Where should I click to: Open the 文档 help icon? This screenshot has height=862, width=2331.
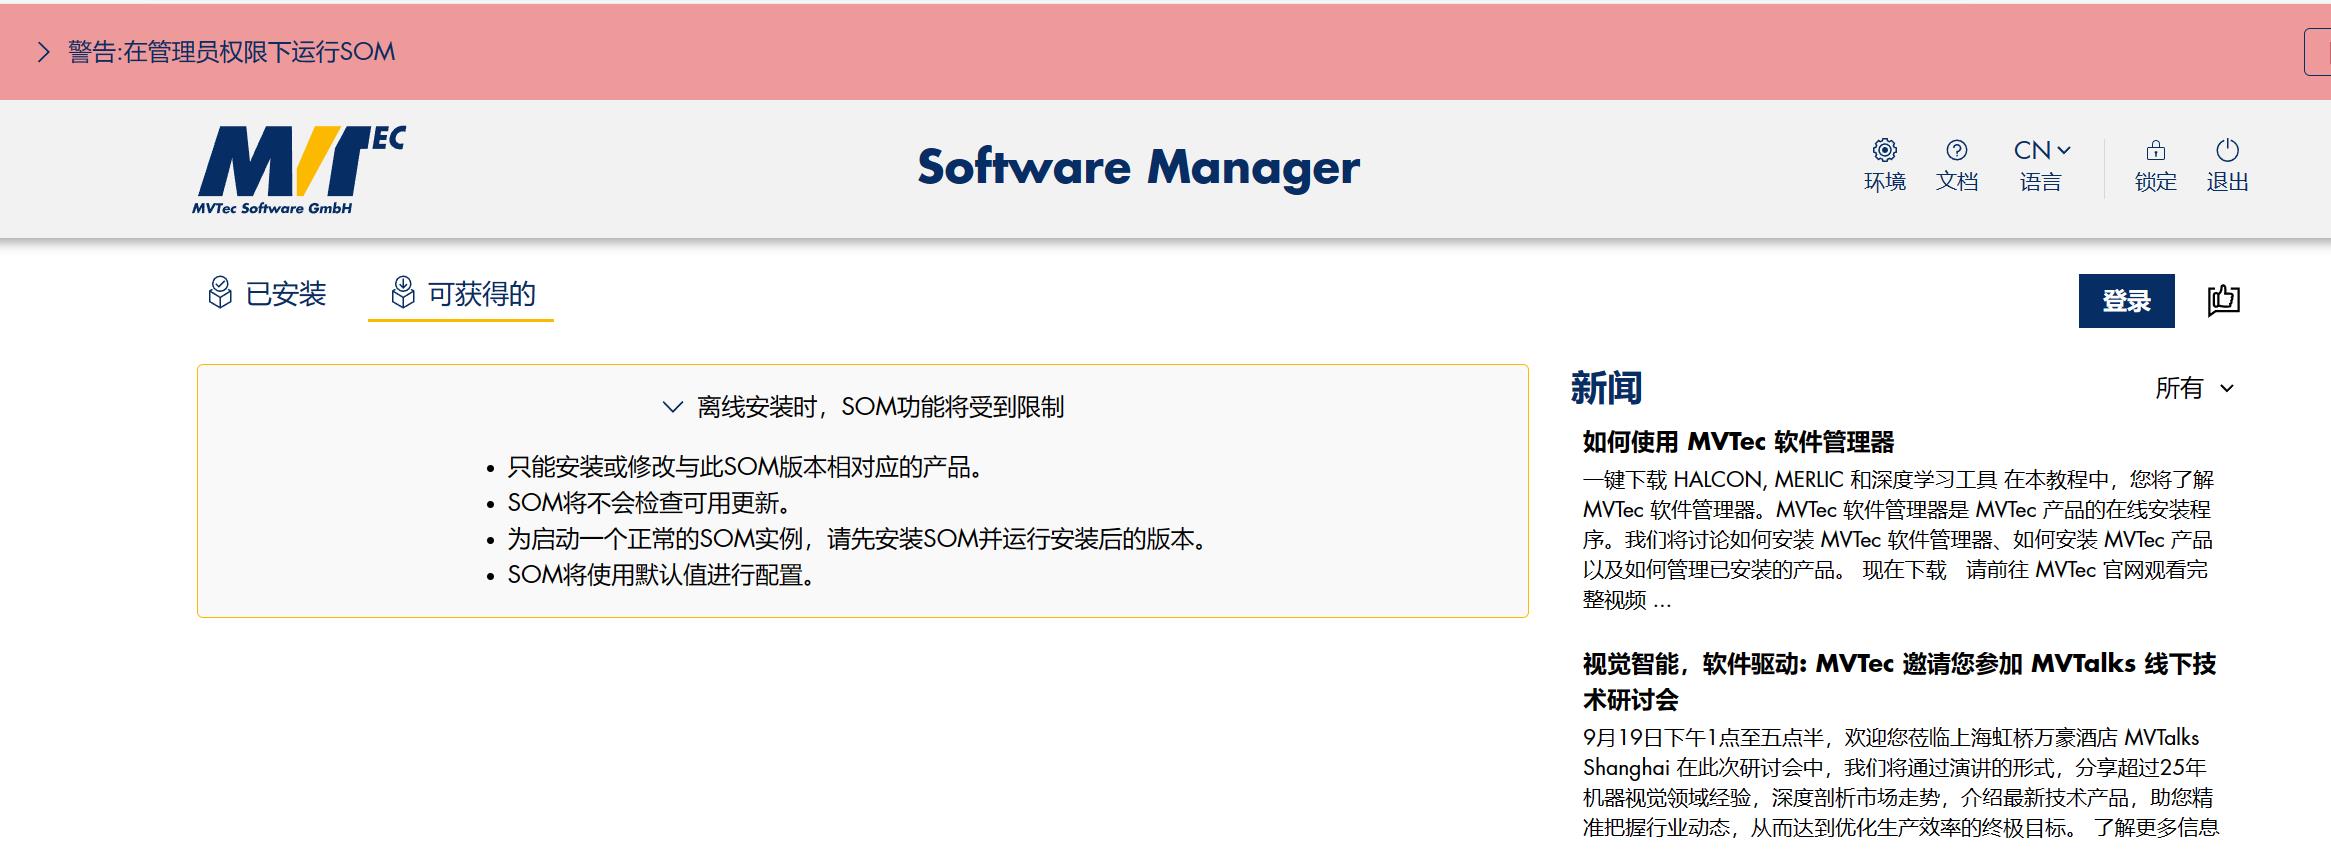tap(1956, 150)
